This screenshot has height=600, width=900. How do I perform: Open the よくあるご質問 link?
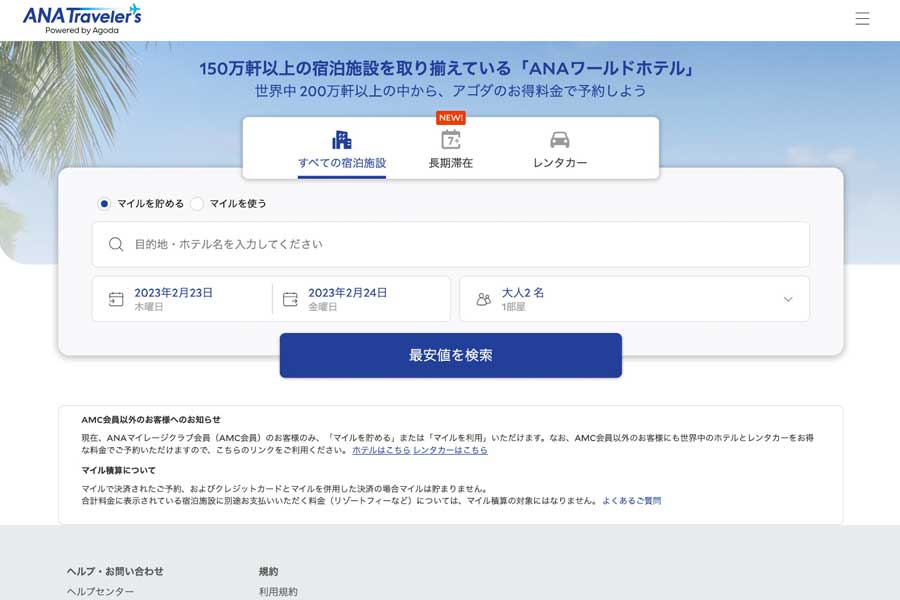coord(631,501)
